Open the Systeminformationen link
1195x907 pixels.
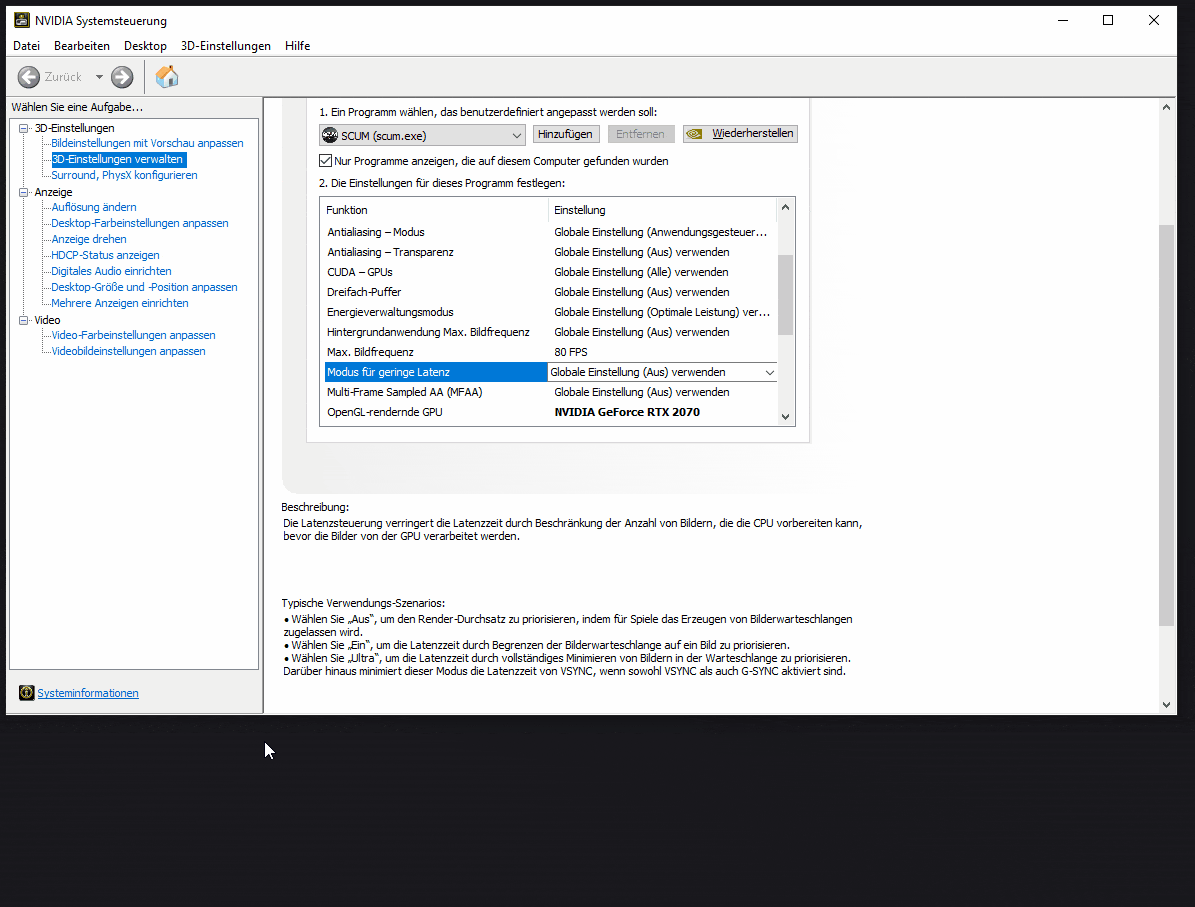pos(88,693)
